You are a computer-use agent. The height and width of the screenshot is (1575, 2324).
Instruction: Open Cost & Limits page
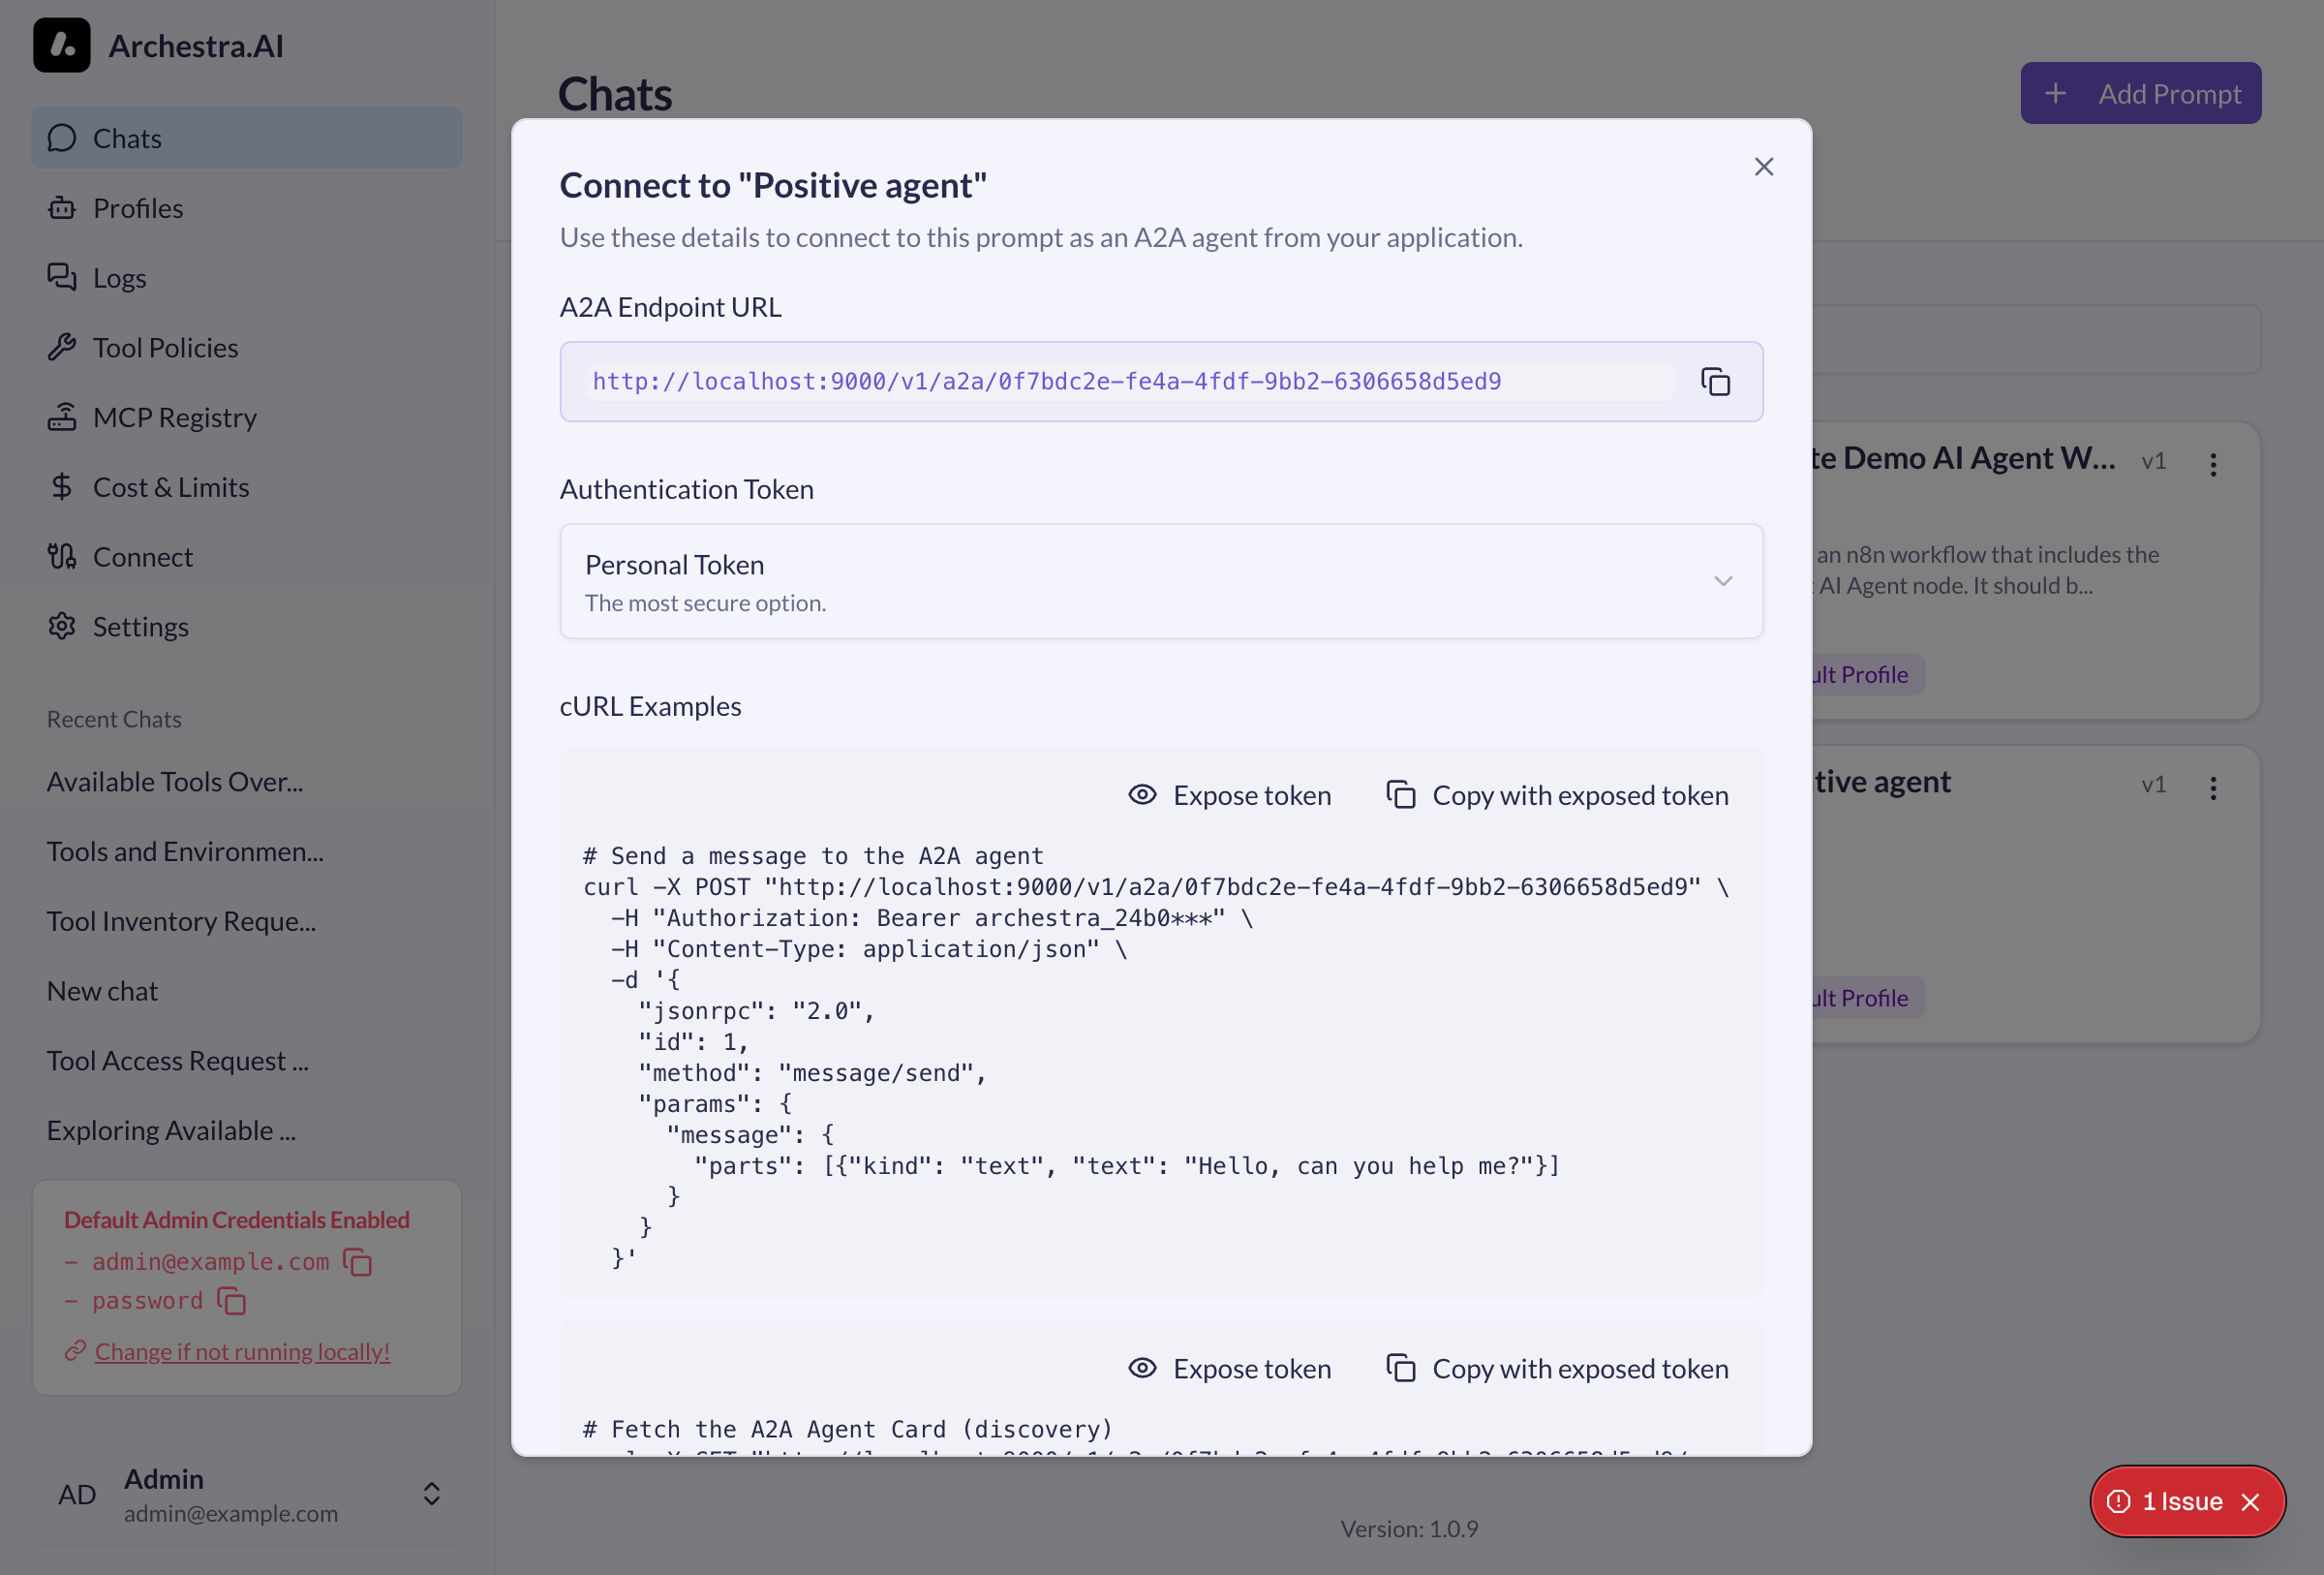coord(170,487)
